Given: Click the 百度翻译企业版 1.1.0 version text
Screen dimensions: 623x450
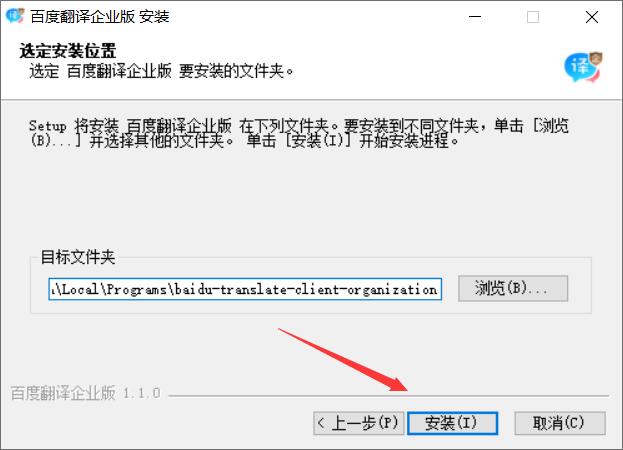Looking at the screenshot, I should pyautogui.click(x=85, y=393).
